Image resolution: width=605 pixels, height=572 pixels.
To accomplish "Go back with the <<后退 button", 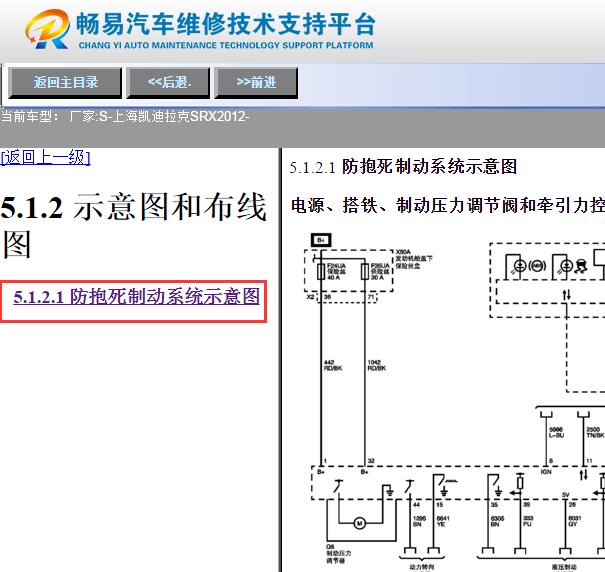I will pos(168,82).
